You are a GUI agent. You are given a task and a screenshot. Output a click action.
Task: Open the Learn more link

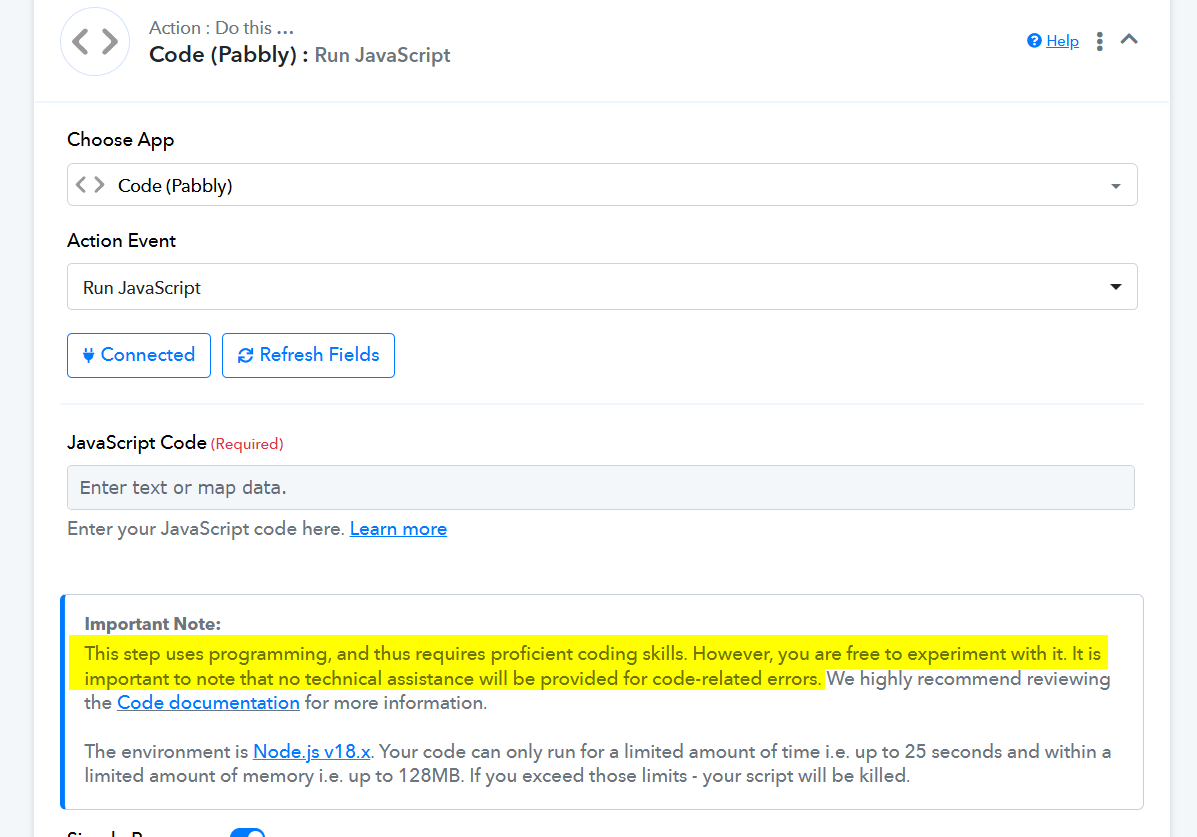[x=398, y=529]
